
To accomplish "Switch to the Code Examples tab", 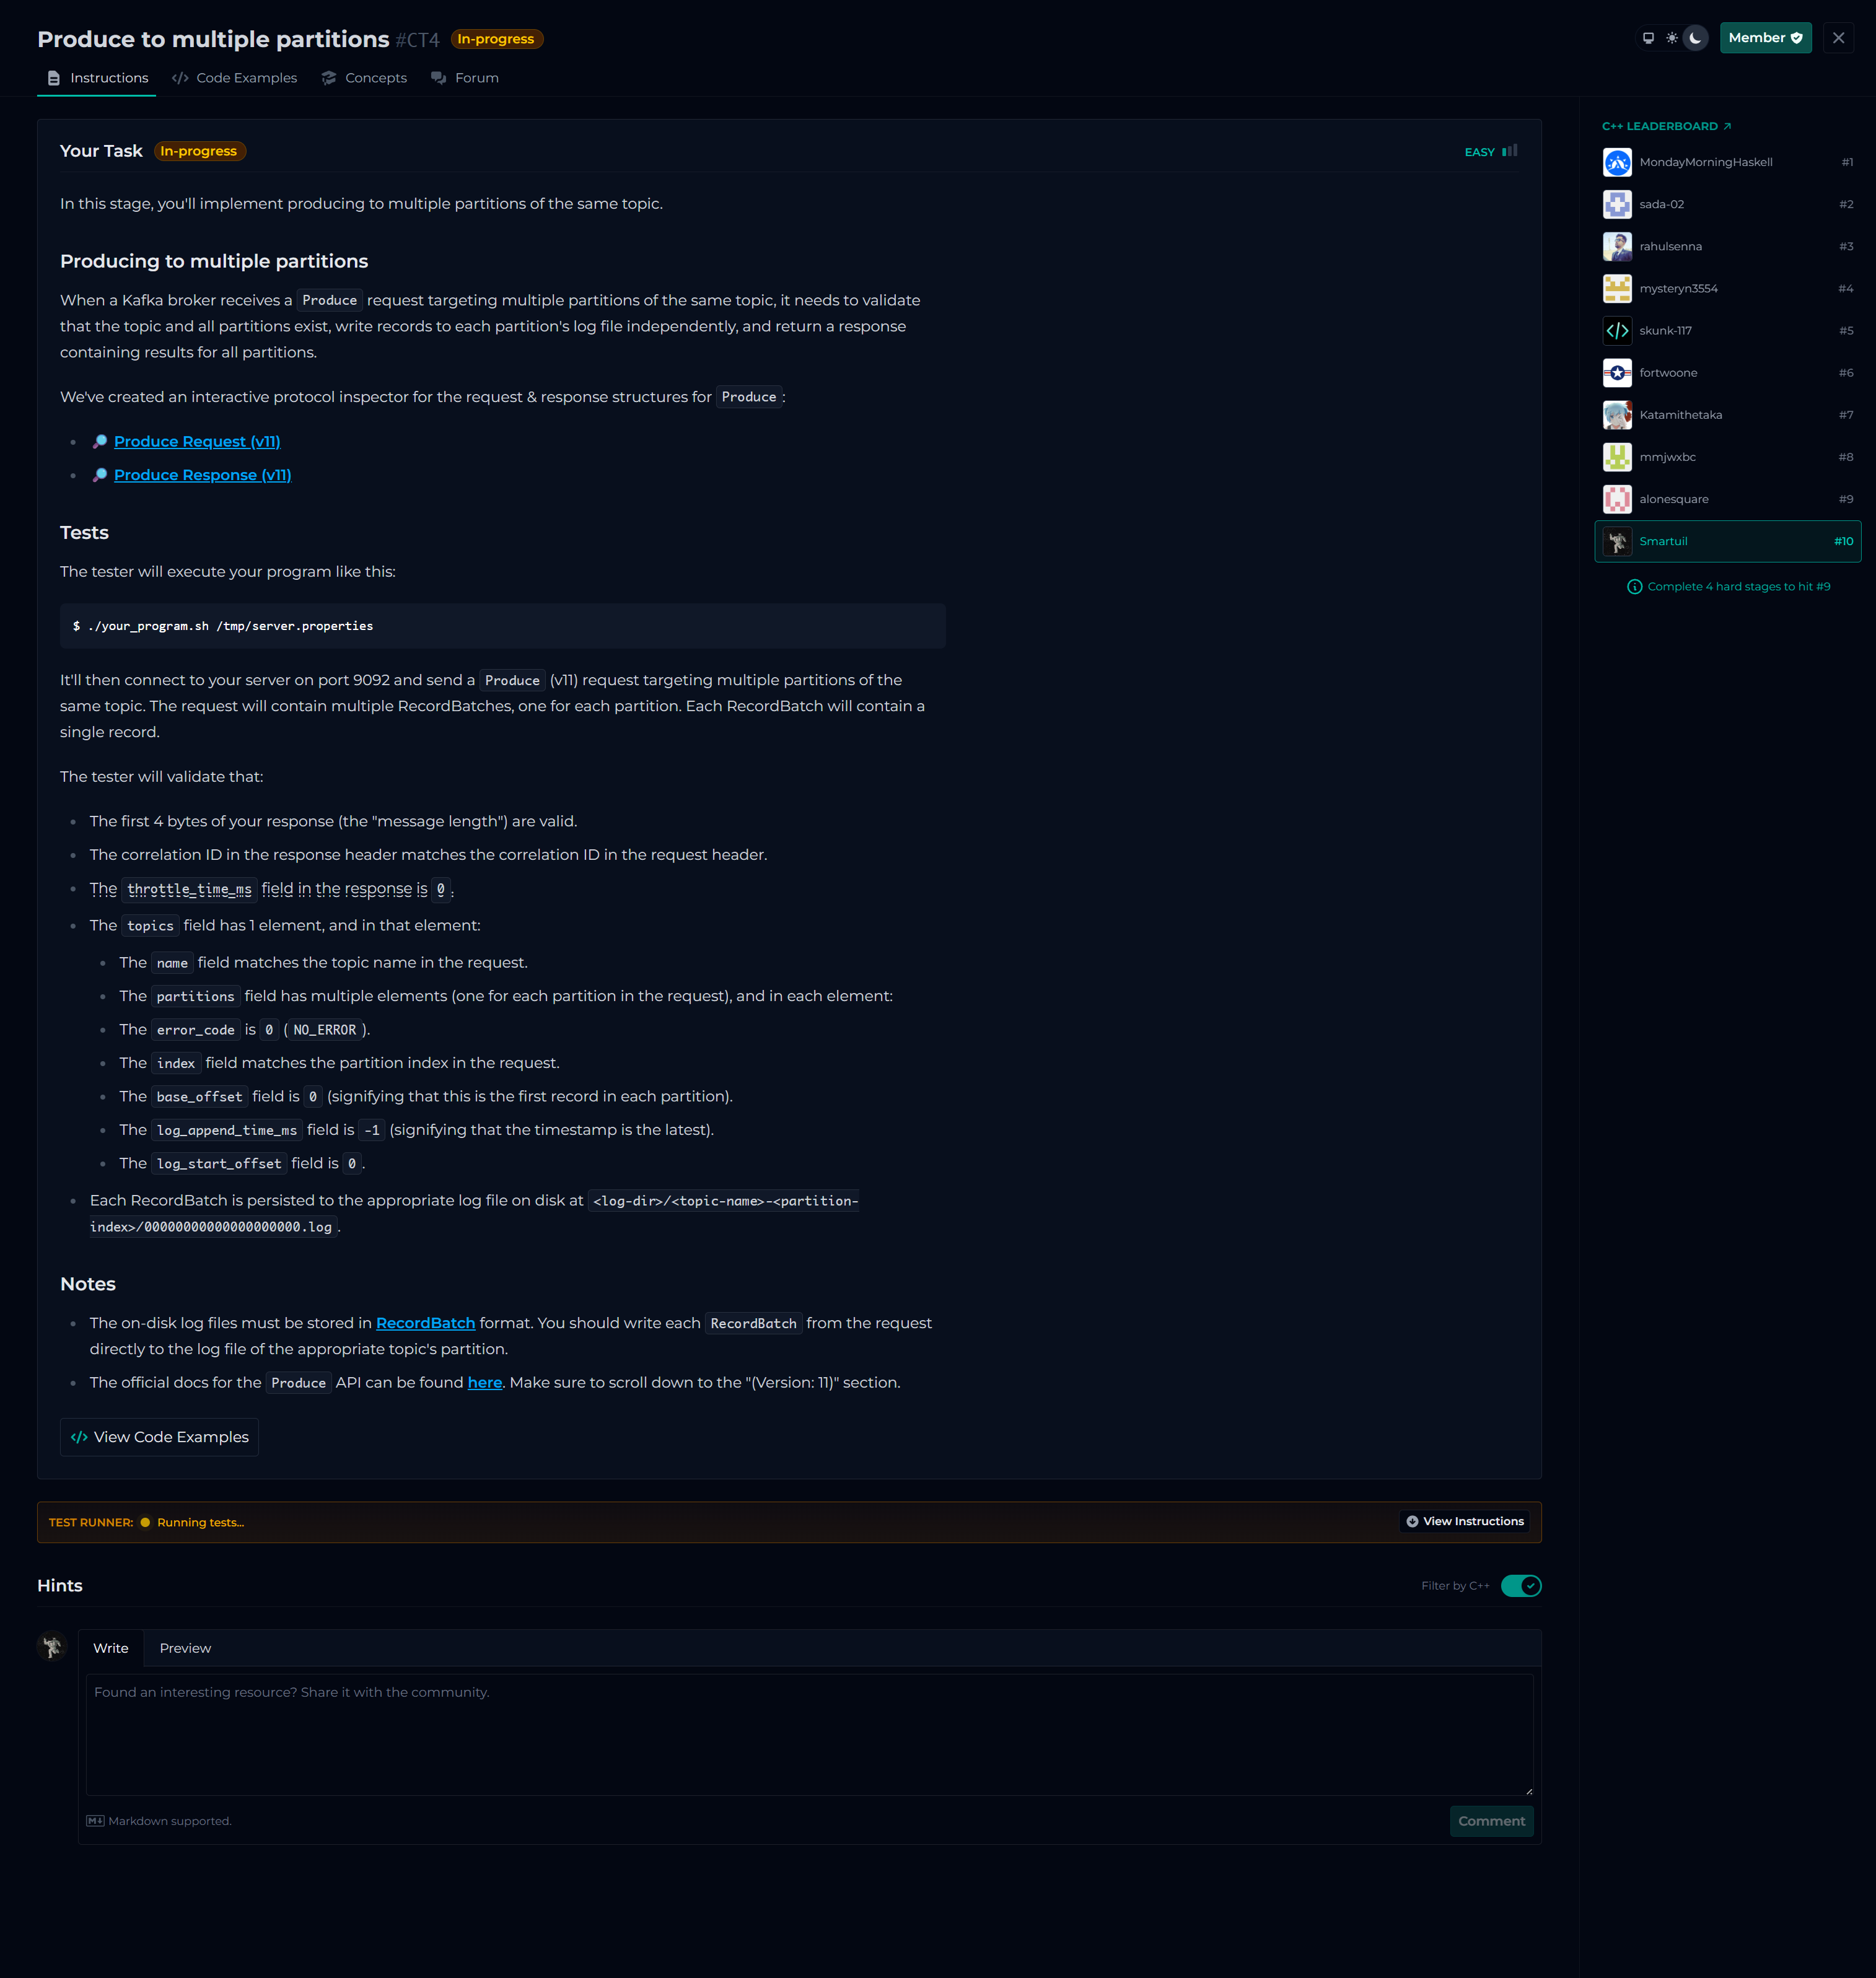I will [235, 78].
